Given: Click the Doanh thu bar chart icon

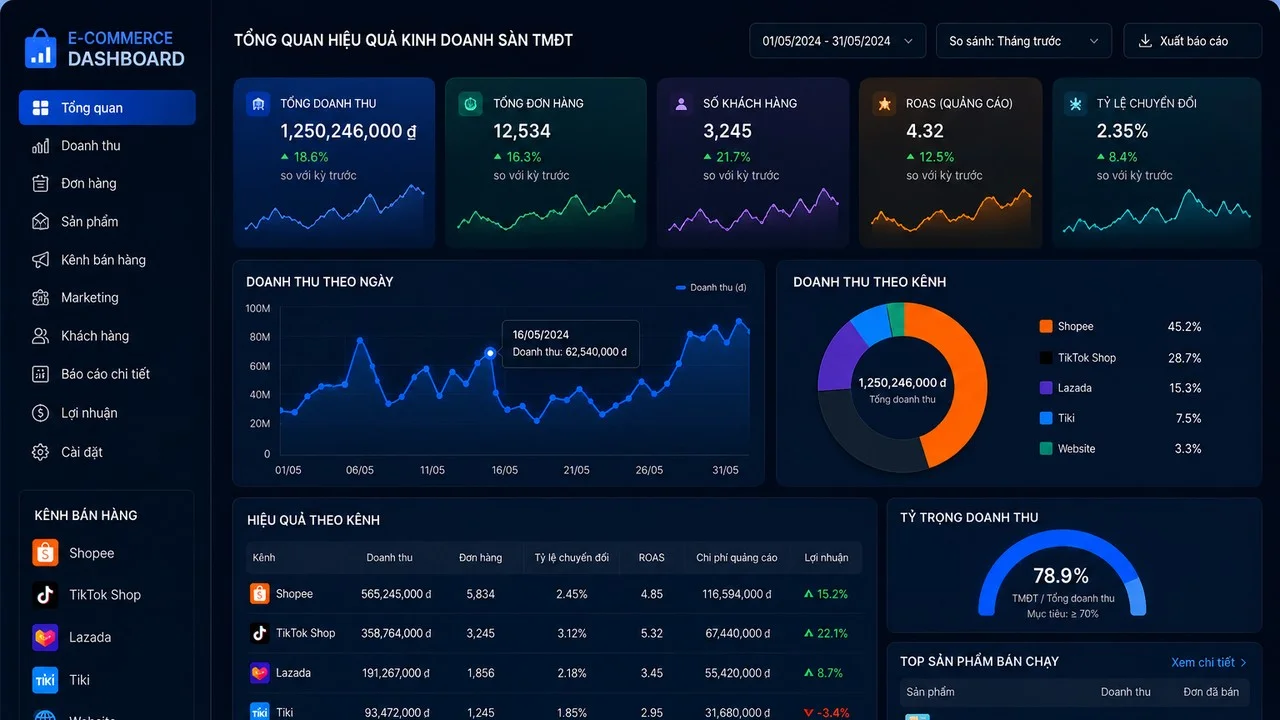Looking at the screenshot, I should click(x=41, y=146).
